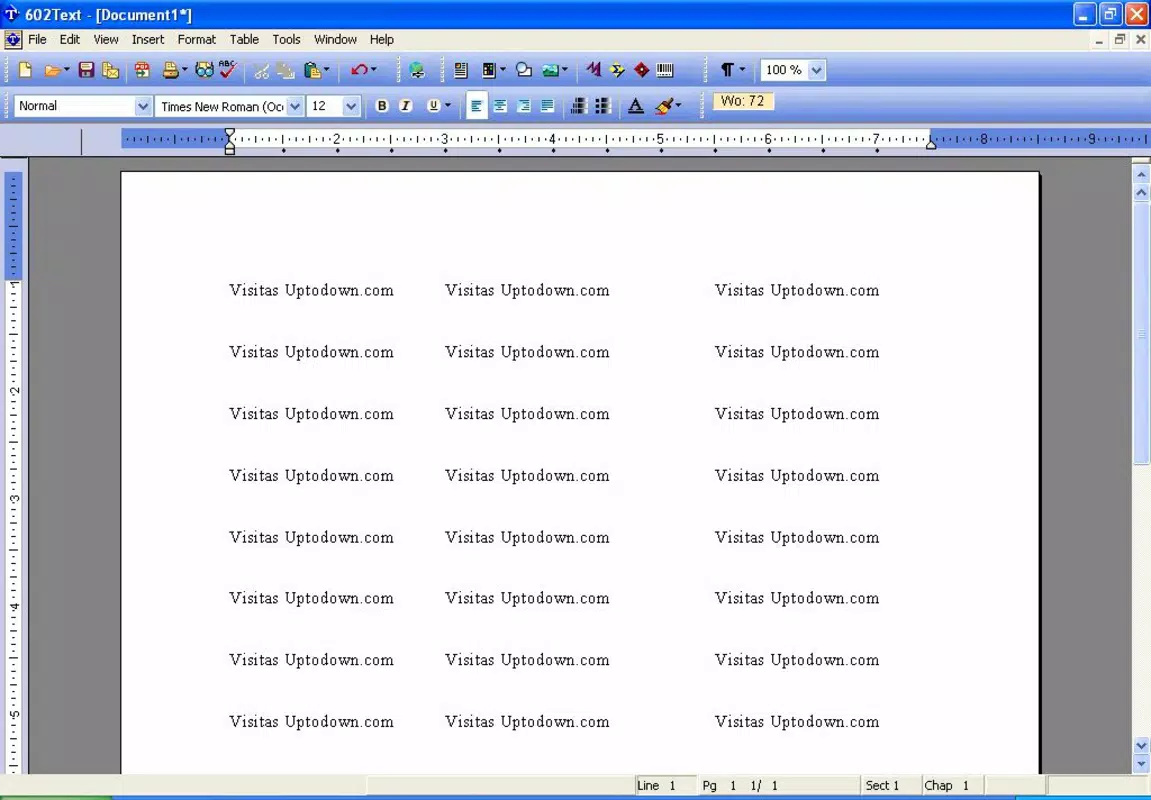Click the red diamond icon
Viewport: 1151px width, 800px height.
(642, 70)
